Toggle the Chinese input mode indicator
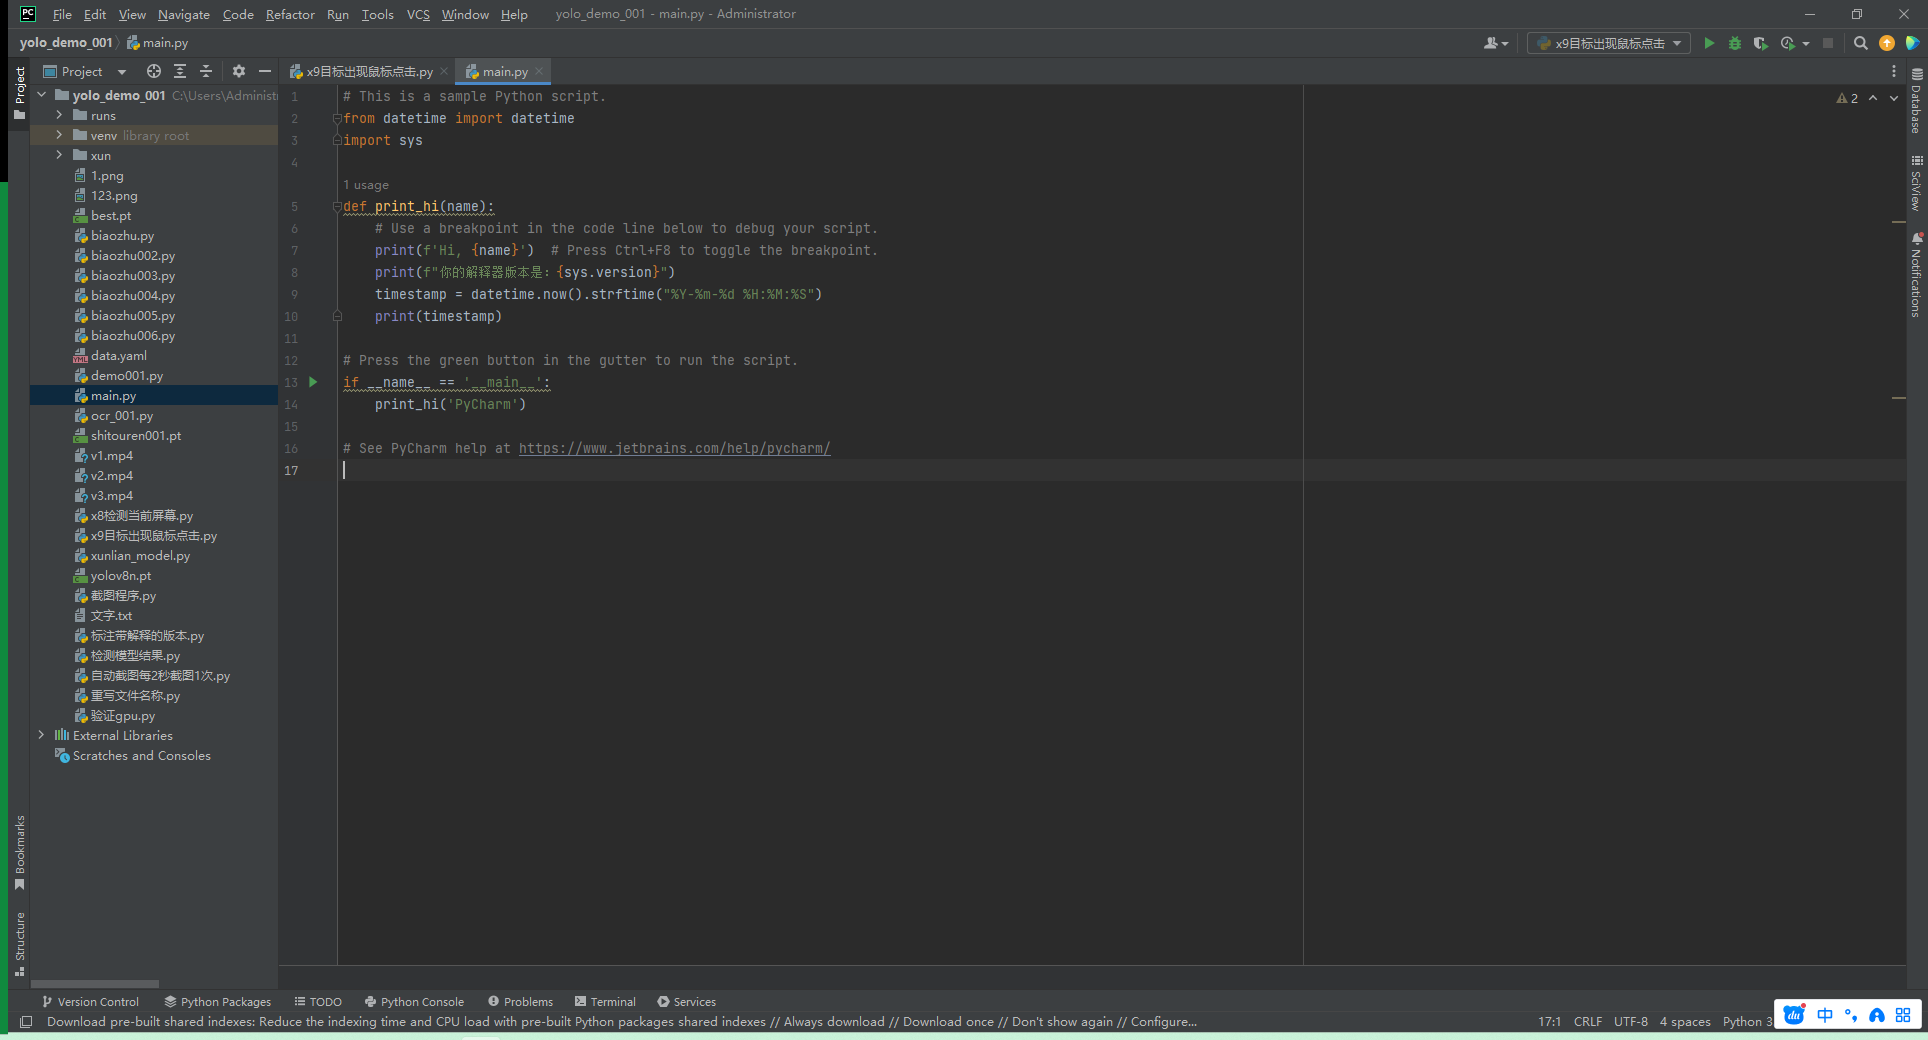 click(x=1825, y=1016)
